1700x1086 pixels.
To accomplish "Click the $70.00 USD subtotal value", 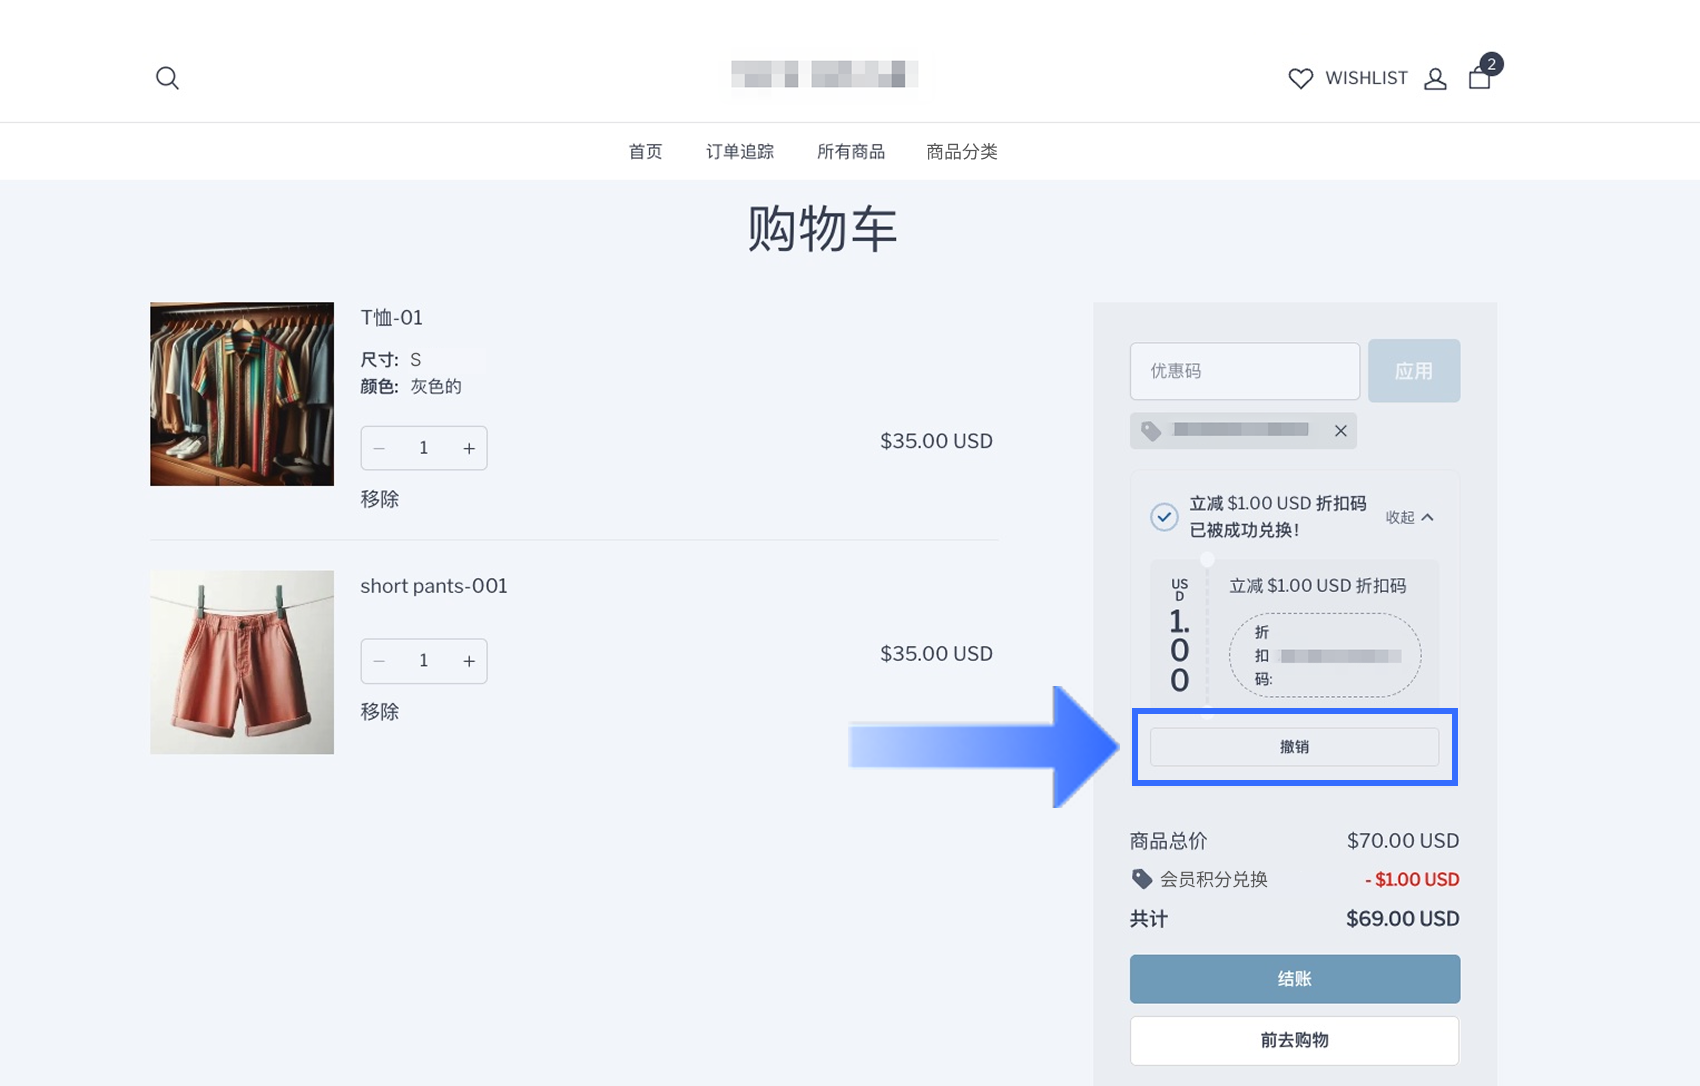I will tap(1403, 841).
